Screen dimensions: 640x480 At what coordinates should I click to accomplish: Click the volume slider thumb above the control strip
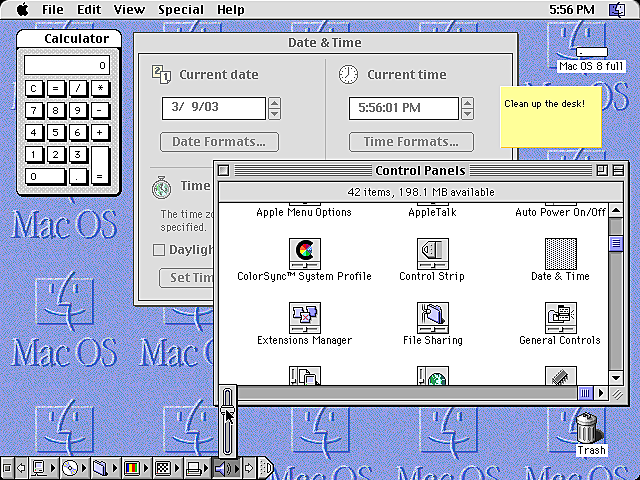tap(227, 409)
